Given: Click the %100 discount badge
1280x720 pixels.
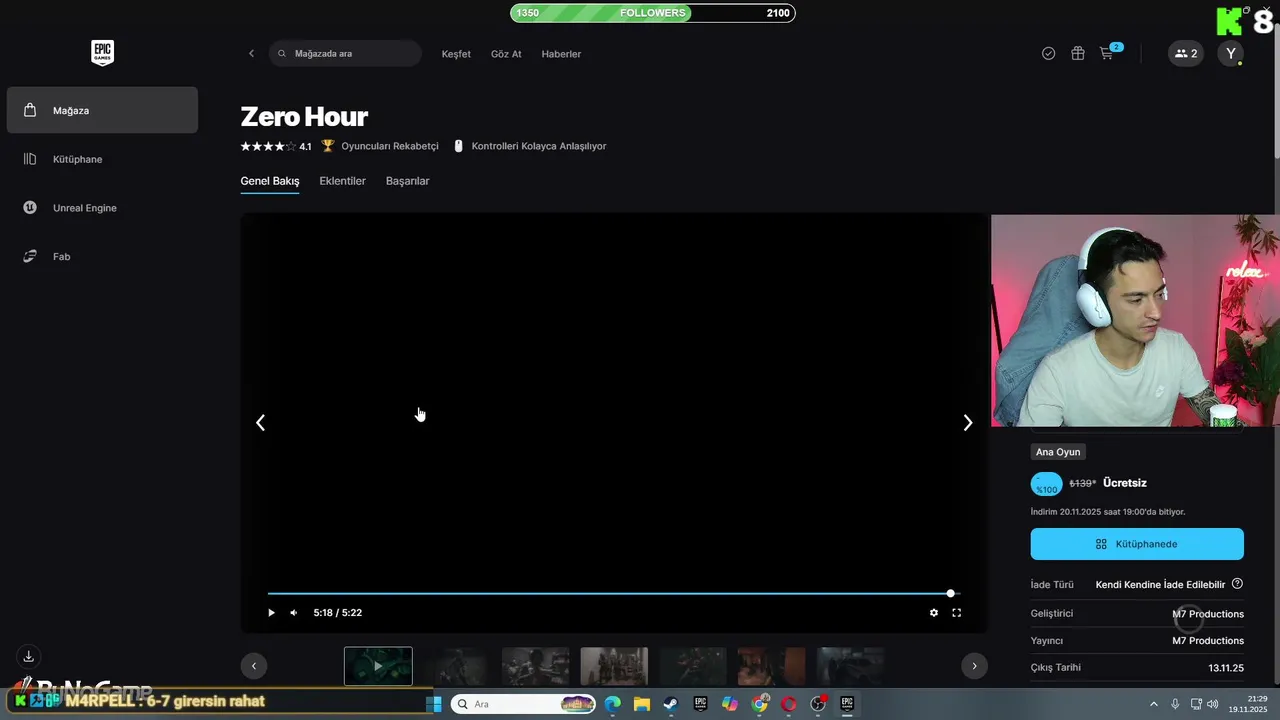Looking at the screenshot, I should (1047, 484).
